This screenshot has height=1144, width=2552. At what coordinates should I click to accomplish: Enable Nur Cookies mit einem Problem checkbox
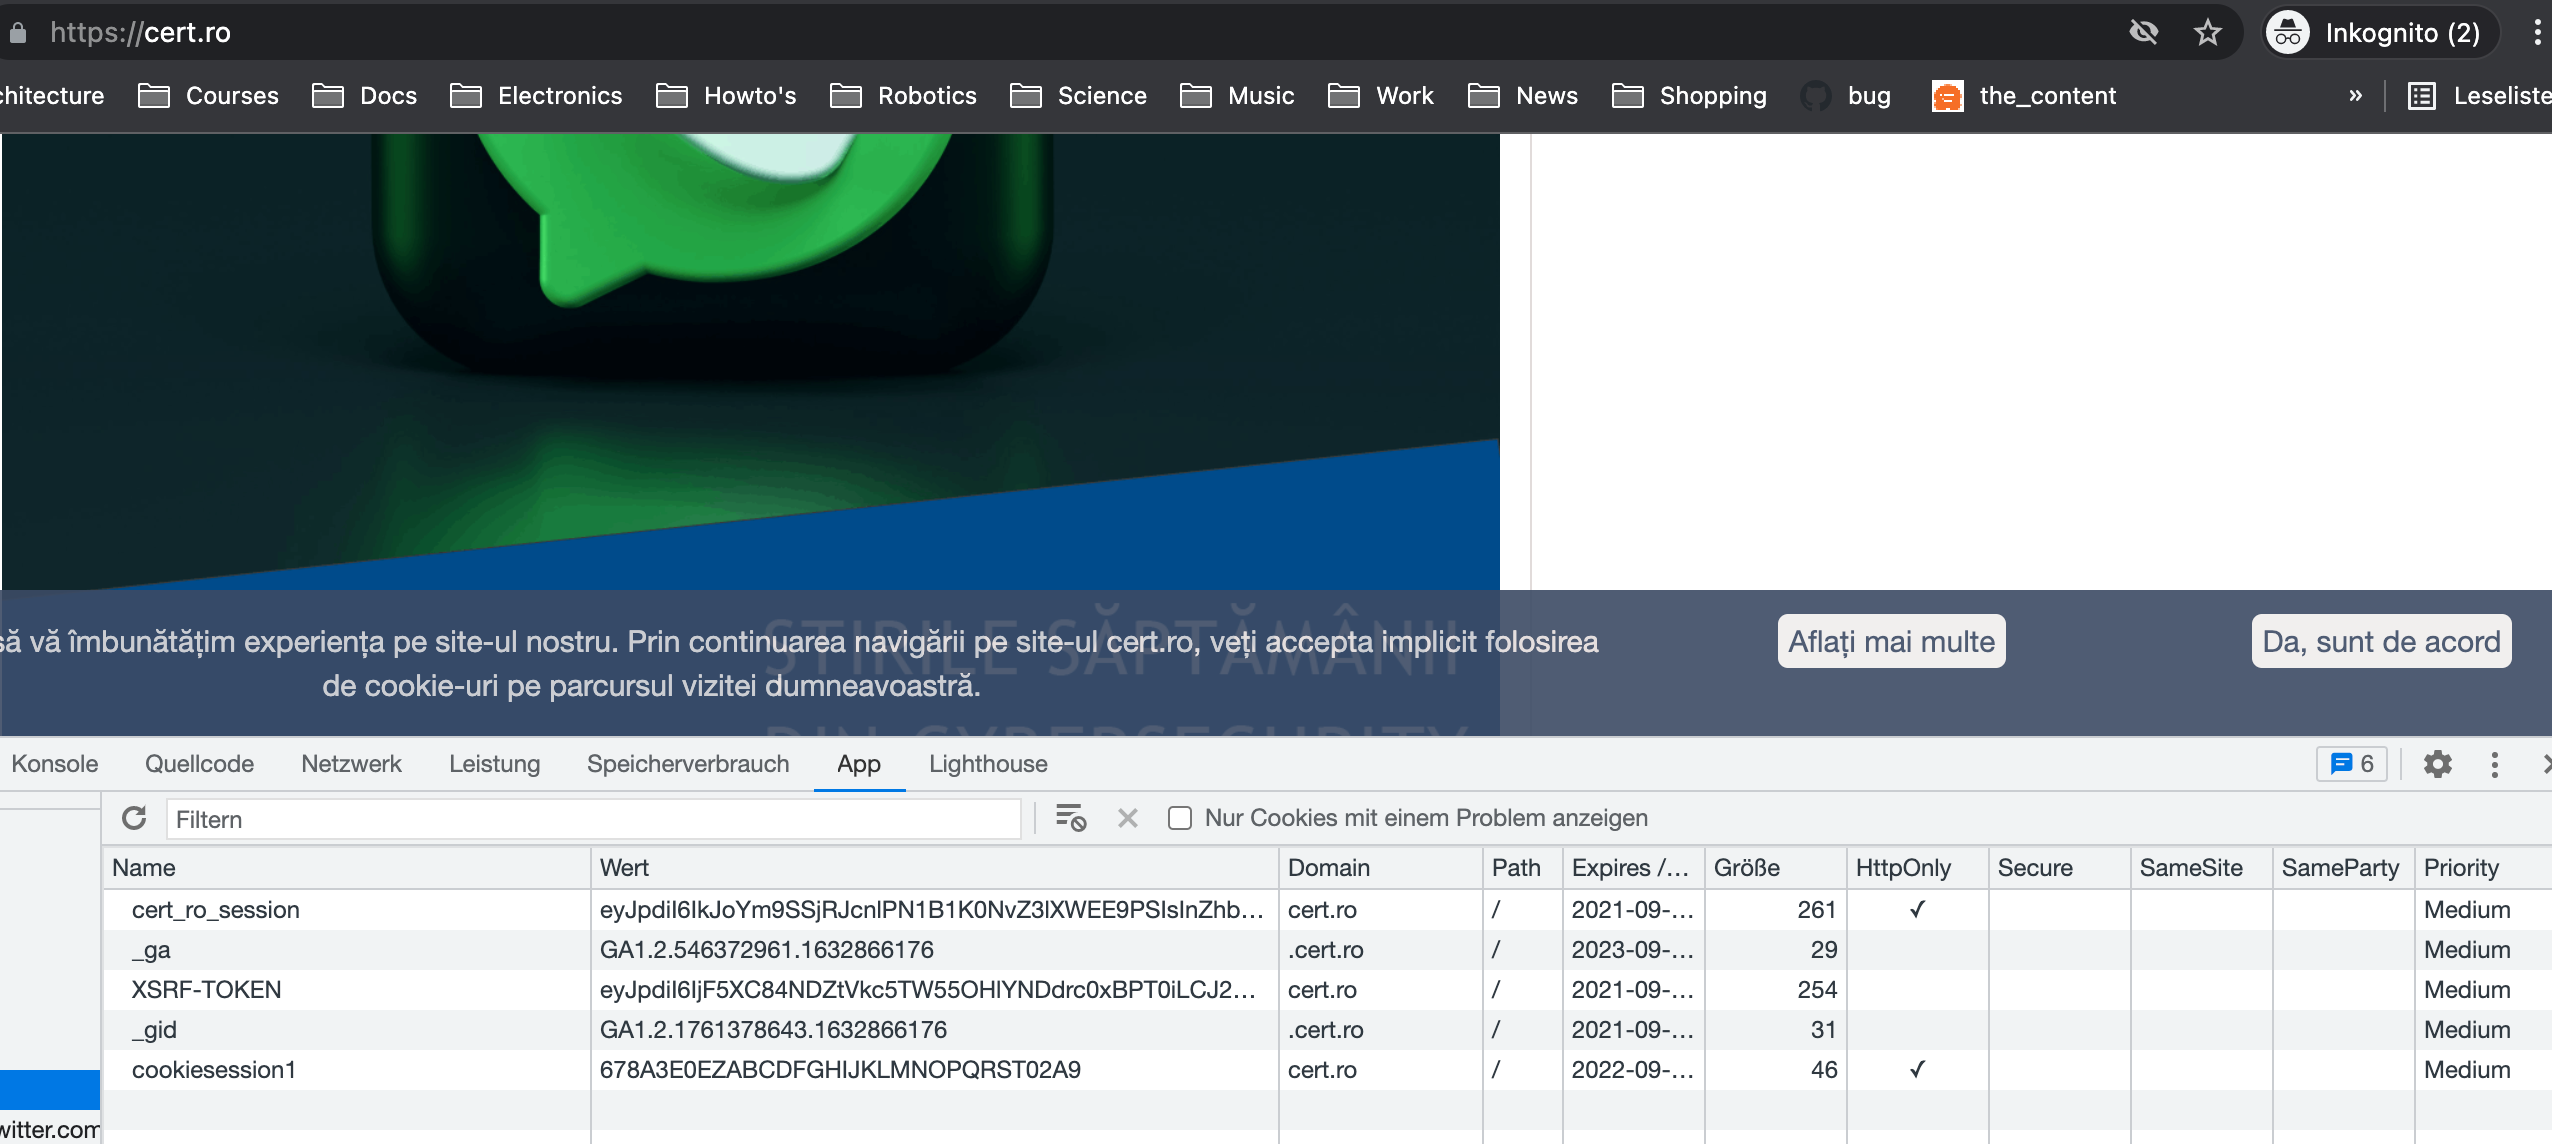[1180, 818]
